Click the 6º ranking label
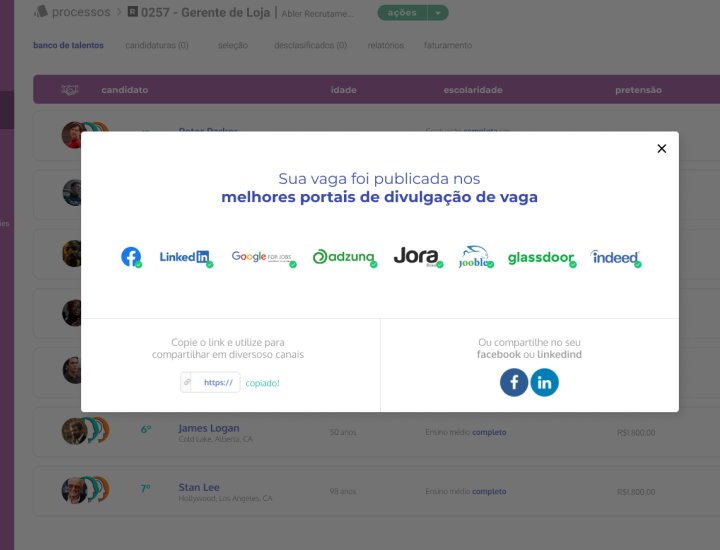Image resolution: width=720 pixels, height=550 pixels. [146, 429]
